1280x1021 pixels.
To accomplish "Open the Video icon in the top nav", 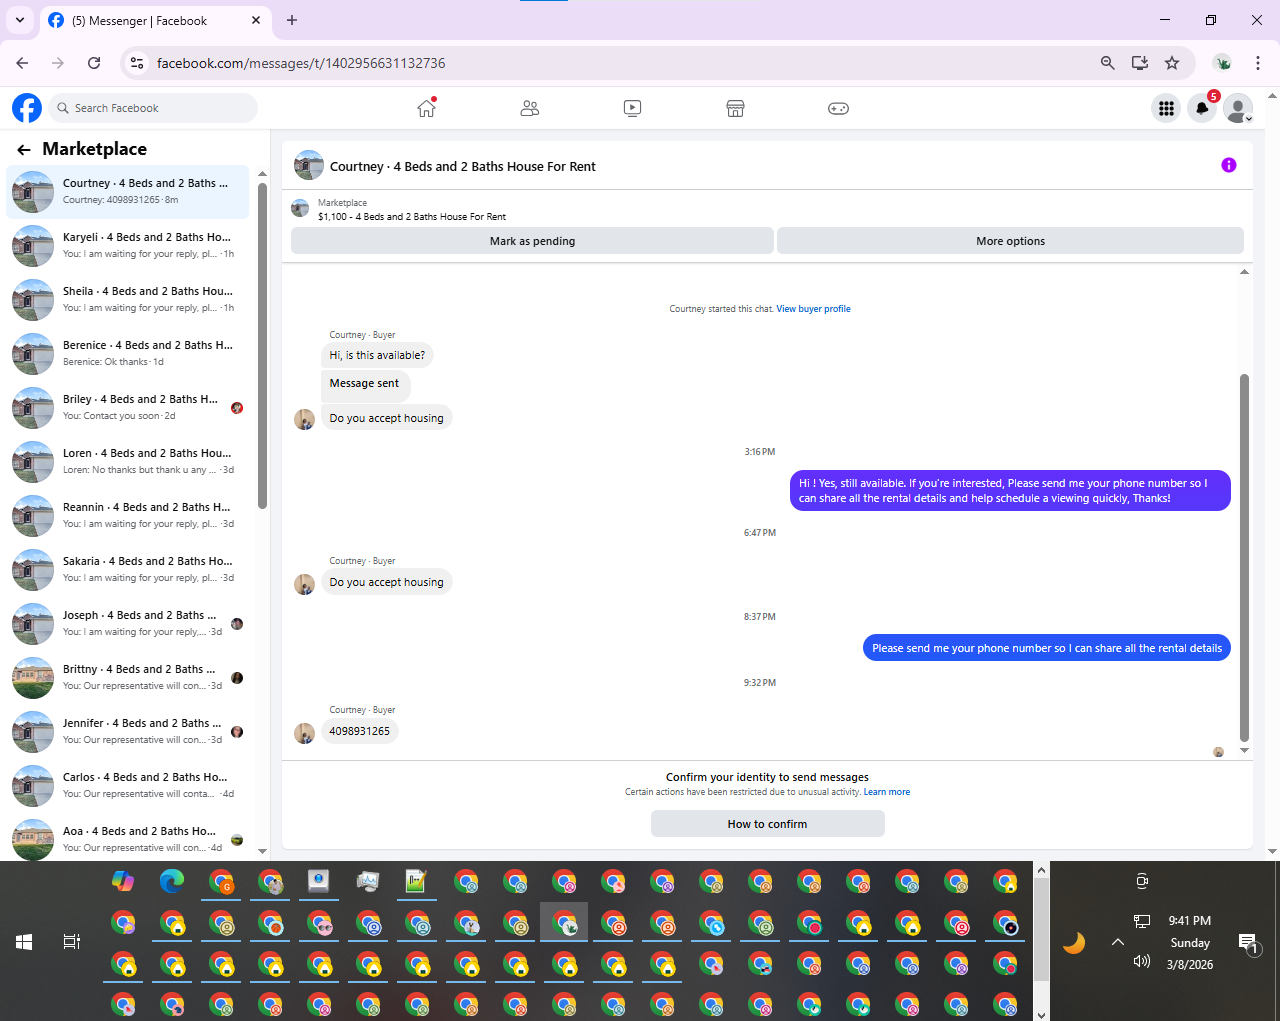I will pyautogui.click(x=632, y=108).
